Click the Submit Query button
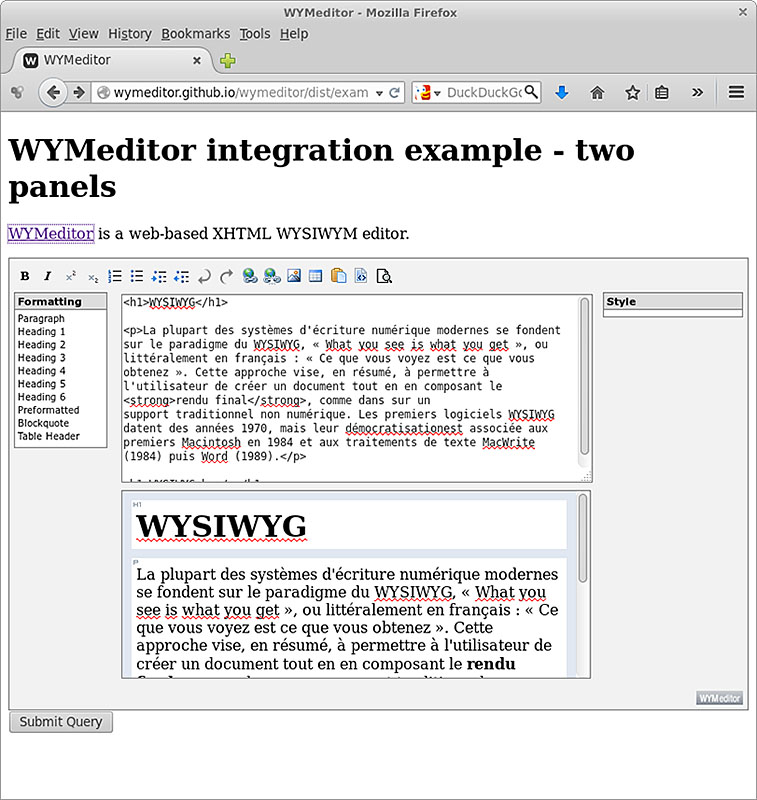 61,722
